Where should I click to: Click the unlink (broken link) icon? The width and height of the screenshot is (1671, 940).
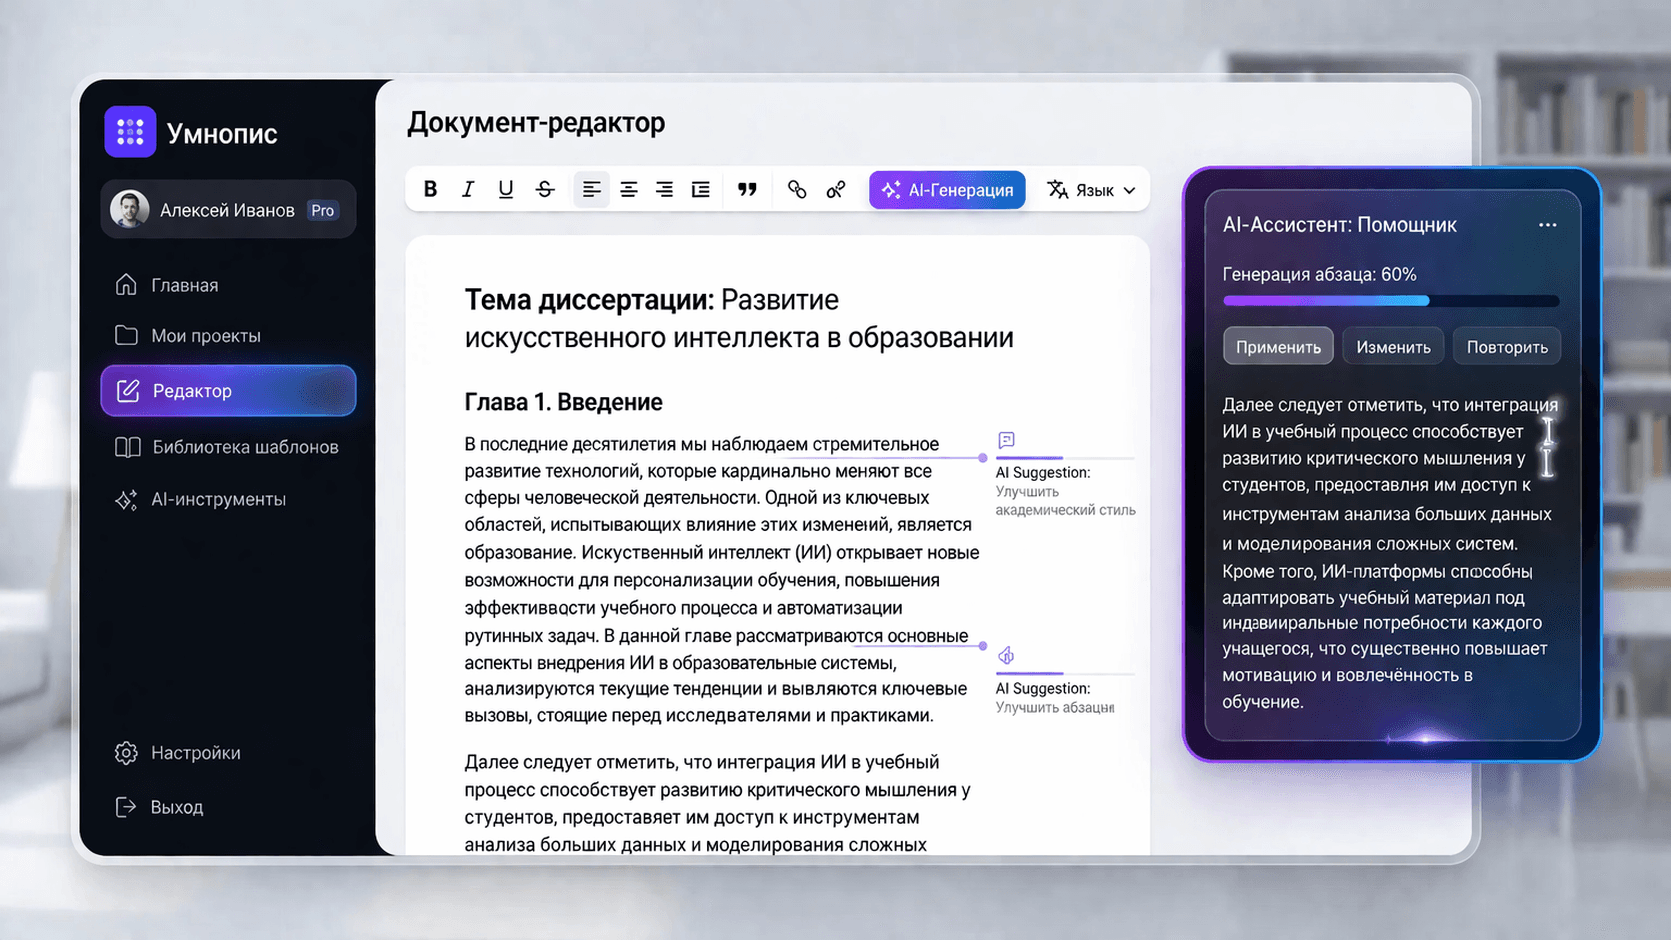click(836, 189)
